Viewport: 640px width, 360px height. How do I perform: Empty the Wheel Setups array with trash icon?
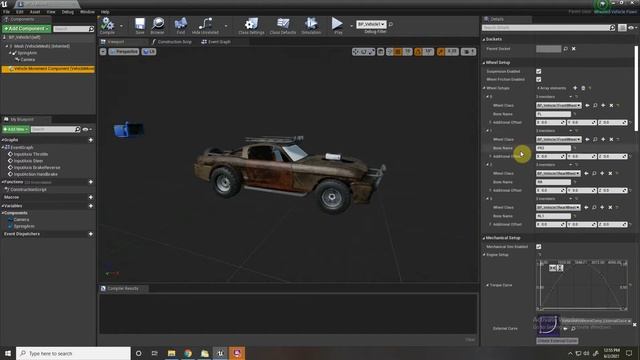pyautogui.click(x=583, y=88)
